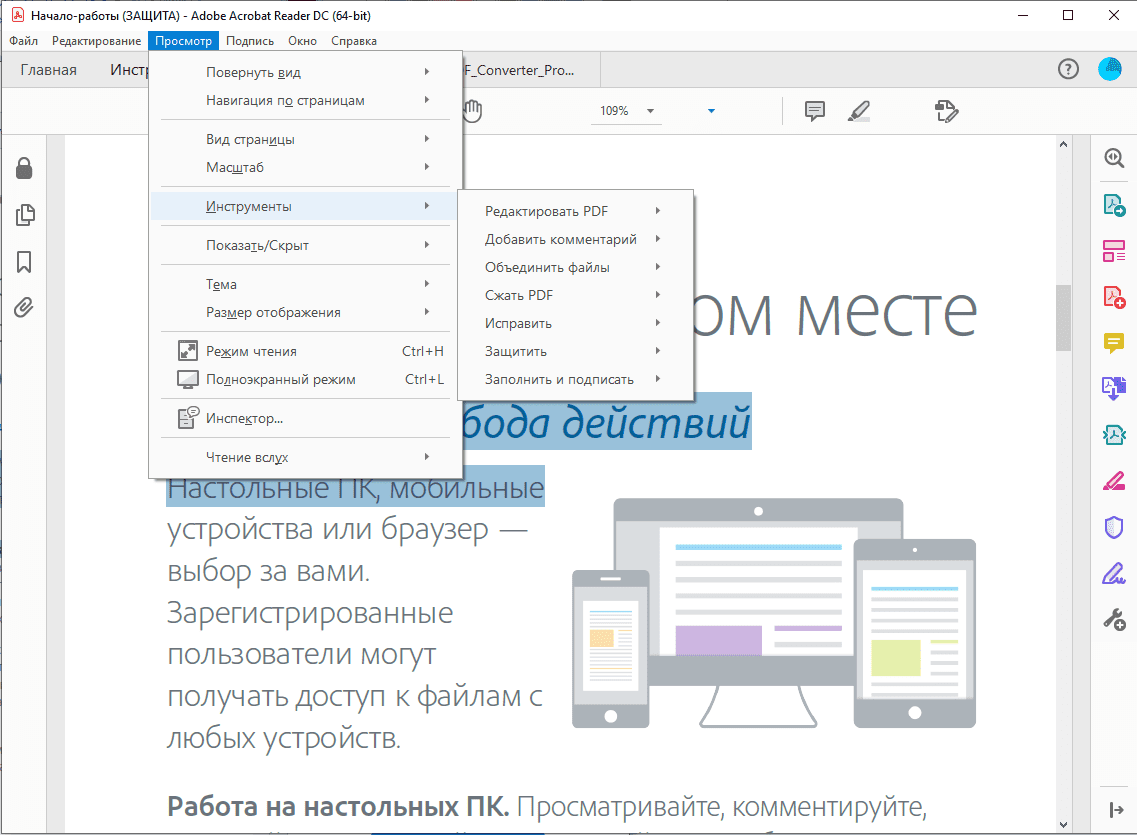Open the sign document stamp tool
The image size is (1137, 835).
946,111
